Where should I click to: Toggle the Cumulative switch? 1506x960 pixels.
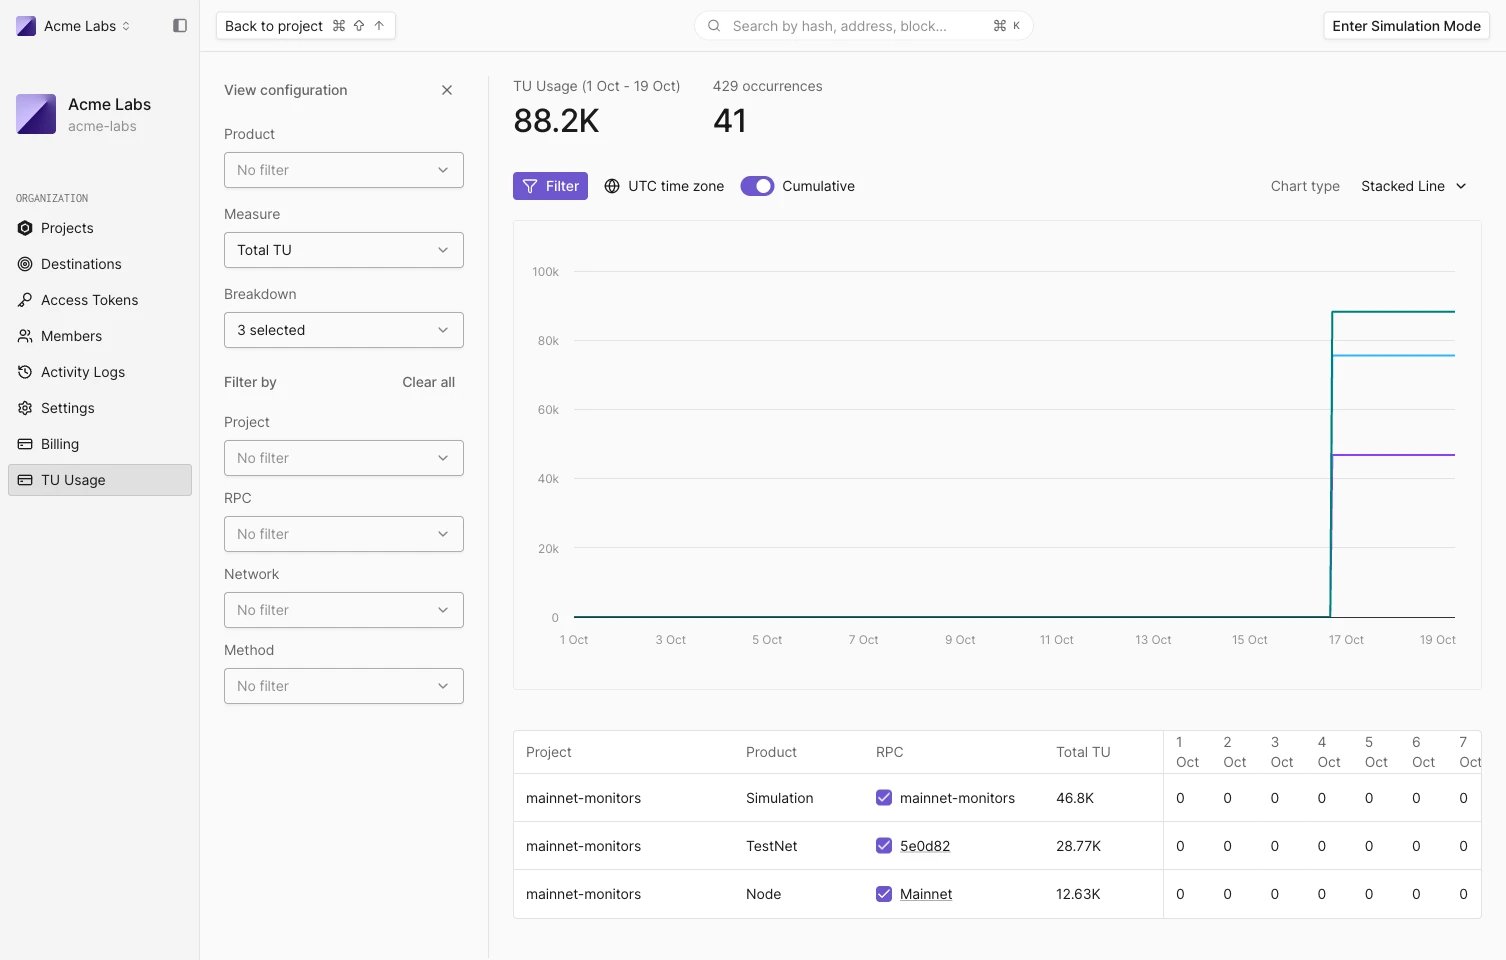point(757,186)
